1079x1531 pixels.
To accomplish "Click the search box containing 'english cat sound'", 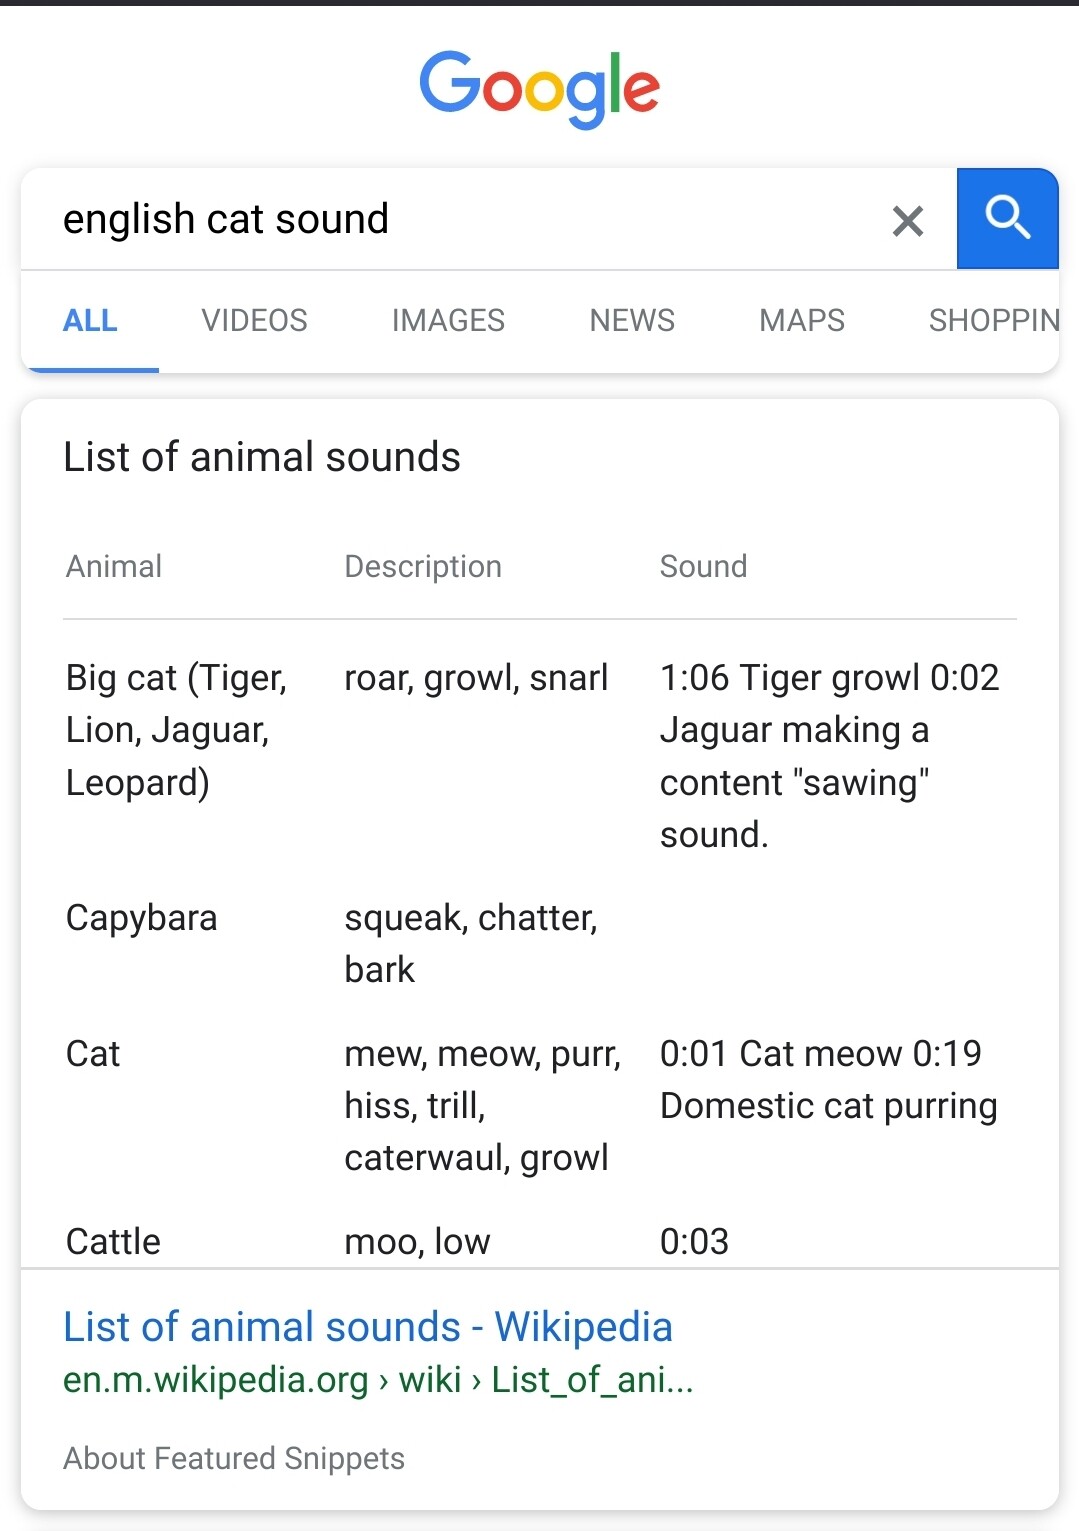I will 450,219.
